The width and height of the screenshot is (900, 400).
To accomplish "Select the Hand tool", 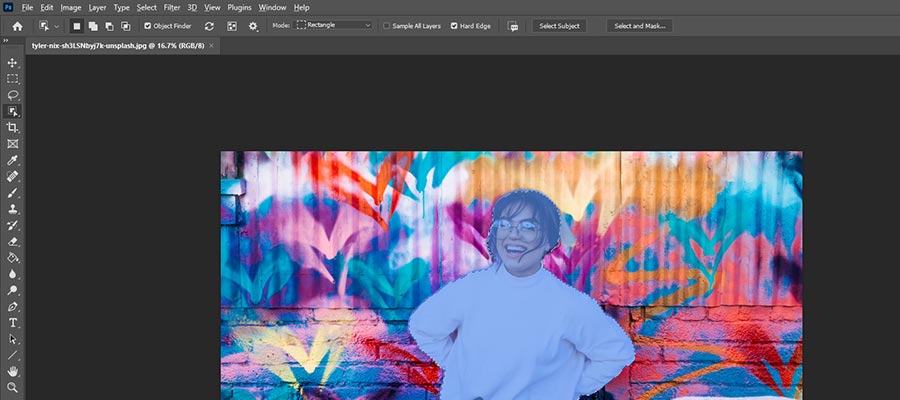I will 13,371.
